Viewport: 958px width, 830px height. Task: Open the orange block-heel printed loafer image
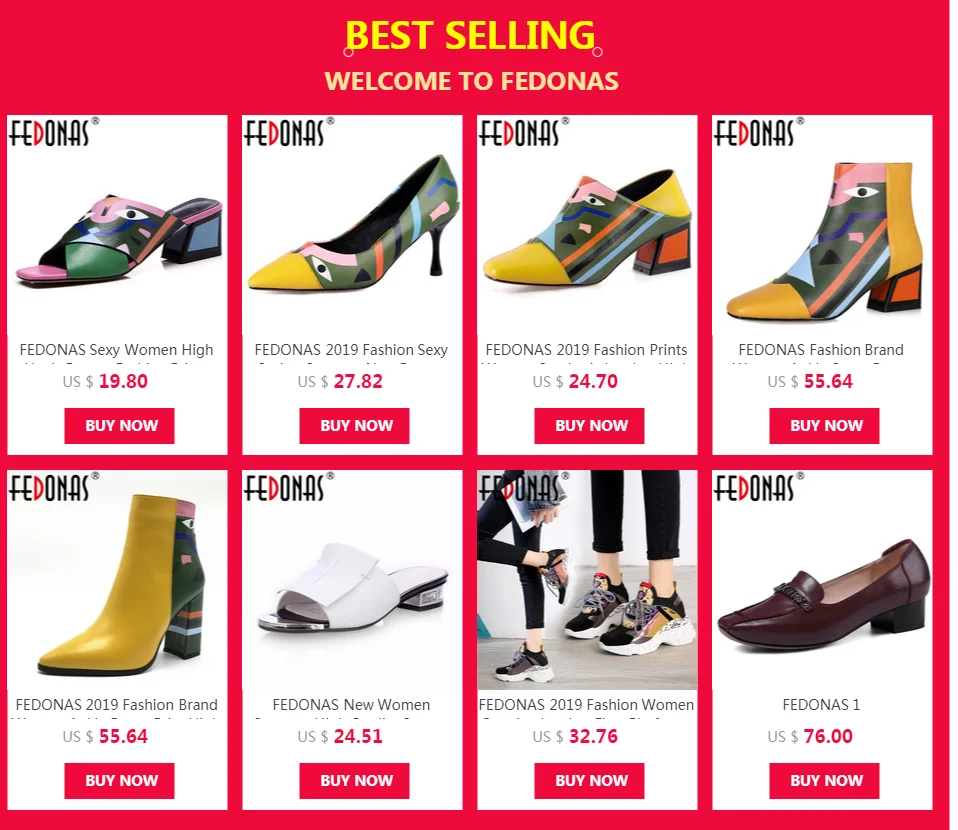[587, 225]
